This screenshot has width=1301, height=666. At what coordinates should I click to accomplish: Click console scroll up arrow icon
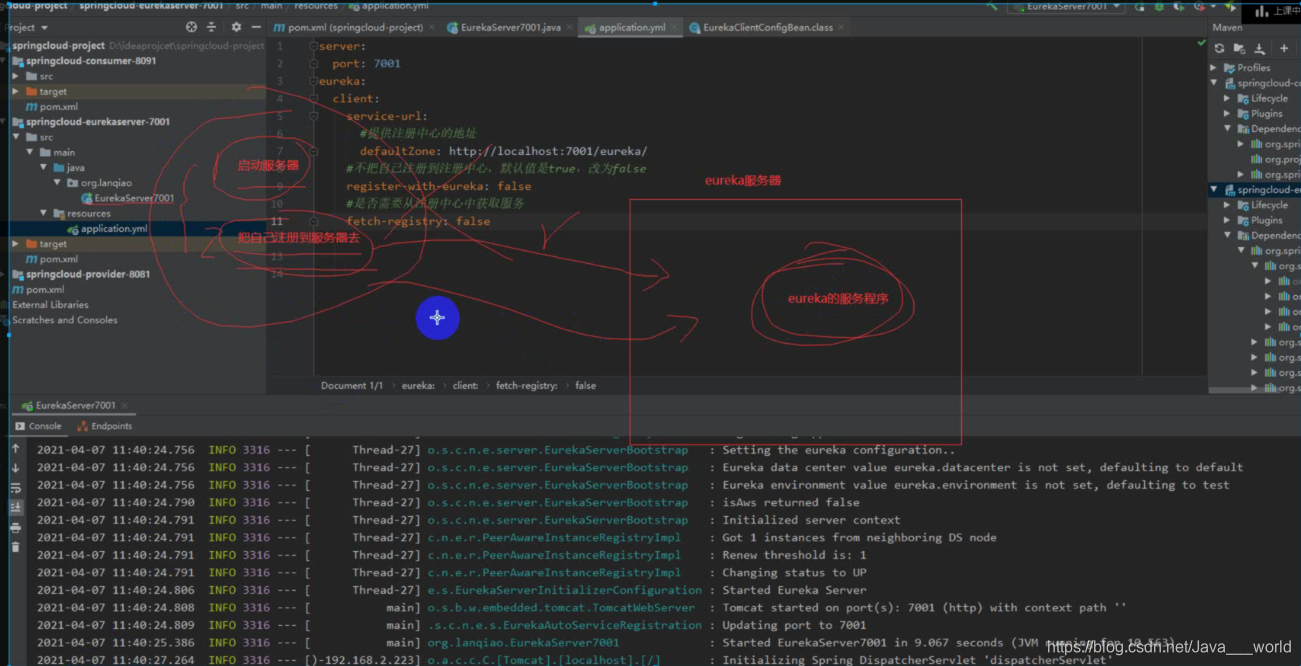tap(15, 449)
